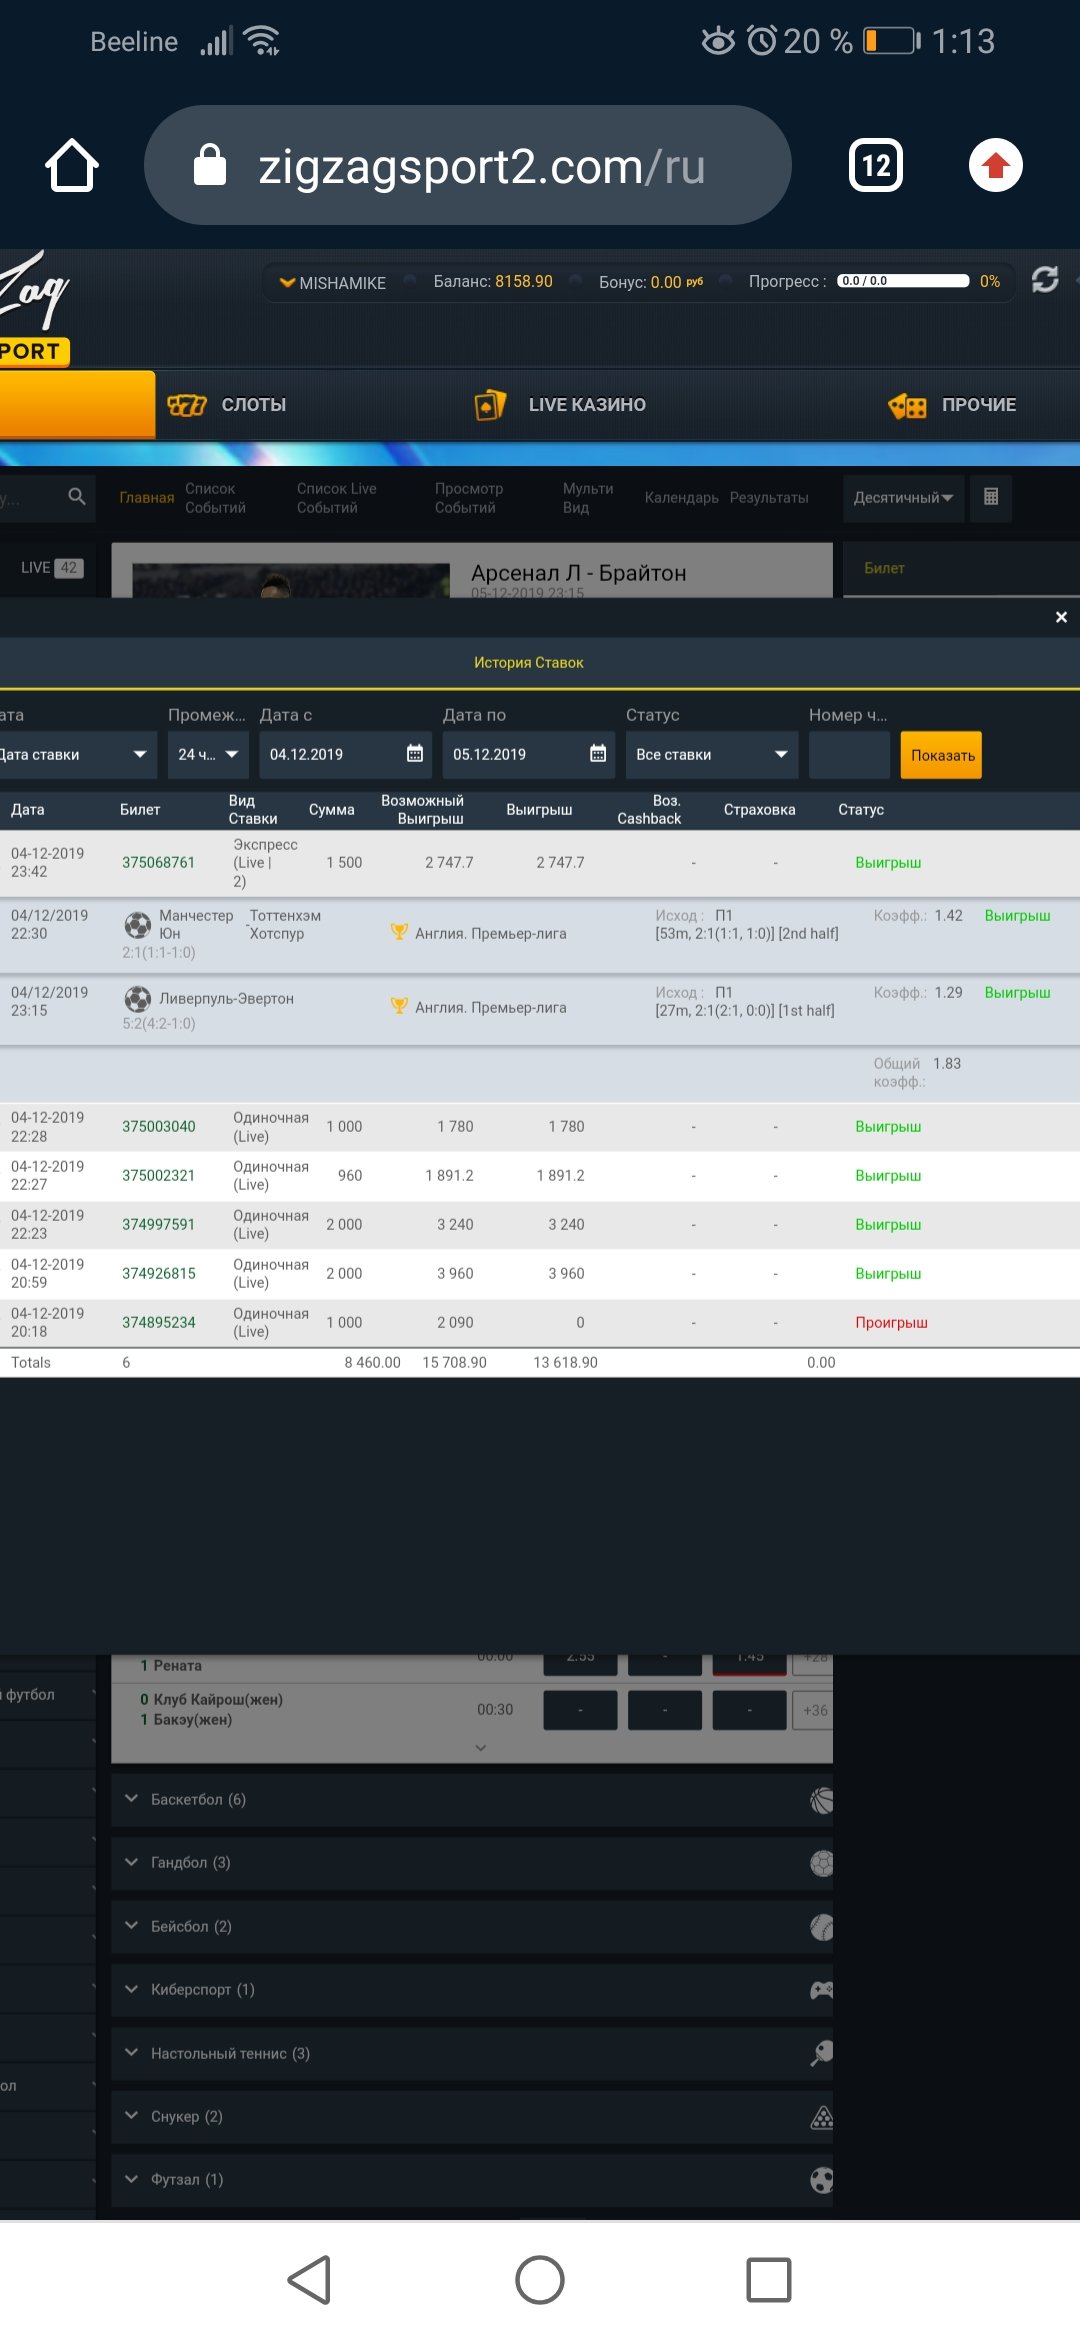1080x2340 pixels.
Task: Tap the red upload arrow browser icon
Action: pos(995,166)
